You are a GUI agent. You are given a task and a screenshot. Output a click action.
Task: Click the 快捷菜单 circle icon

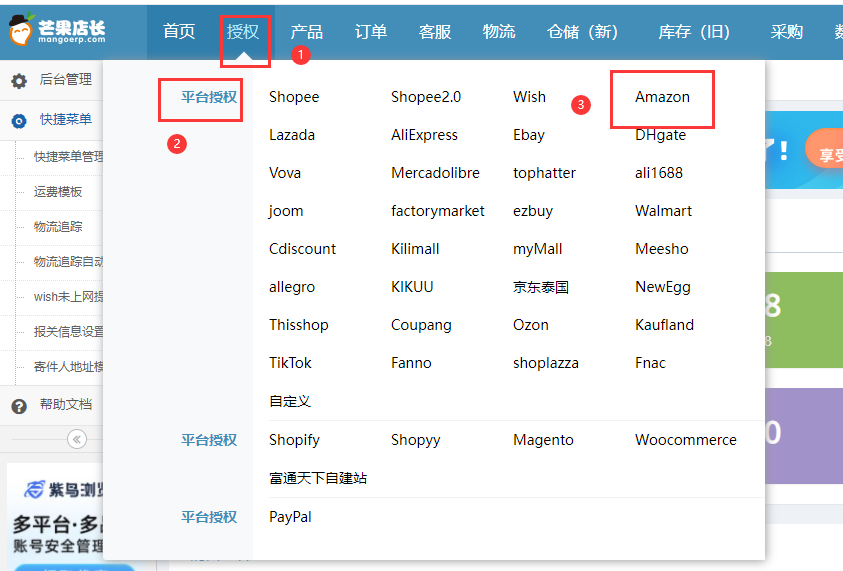[19, 121]
